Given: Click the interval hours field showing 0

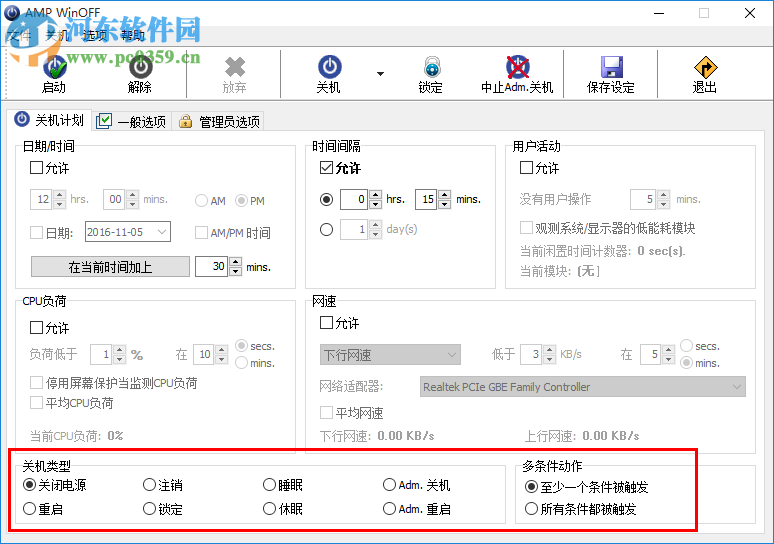Looking at the screenshot, I should [x=354, y=199].
